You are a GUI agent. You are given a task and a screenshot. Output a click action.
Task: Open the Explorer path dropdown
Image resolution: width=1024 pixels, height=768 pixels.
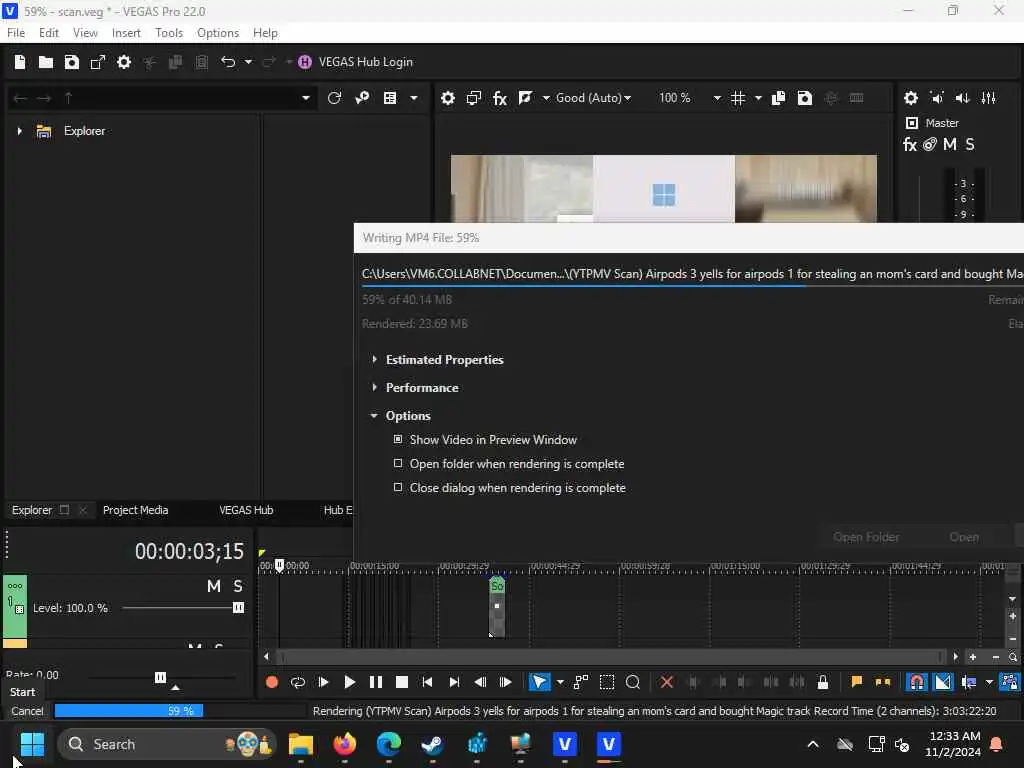306,98
